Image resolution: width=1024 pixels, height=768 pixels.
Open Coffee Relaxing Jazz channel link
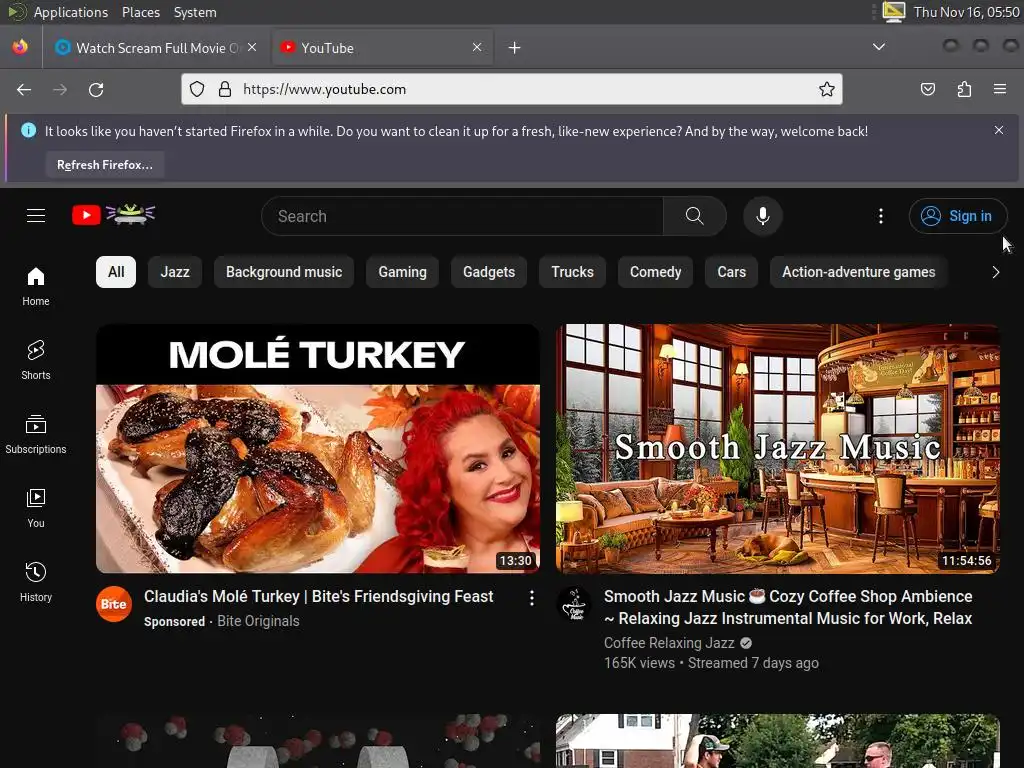point(669,643)
